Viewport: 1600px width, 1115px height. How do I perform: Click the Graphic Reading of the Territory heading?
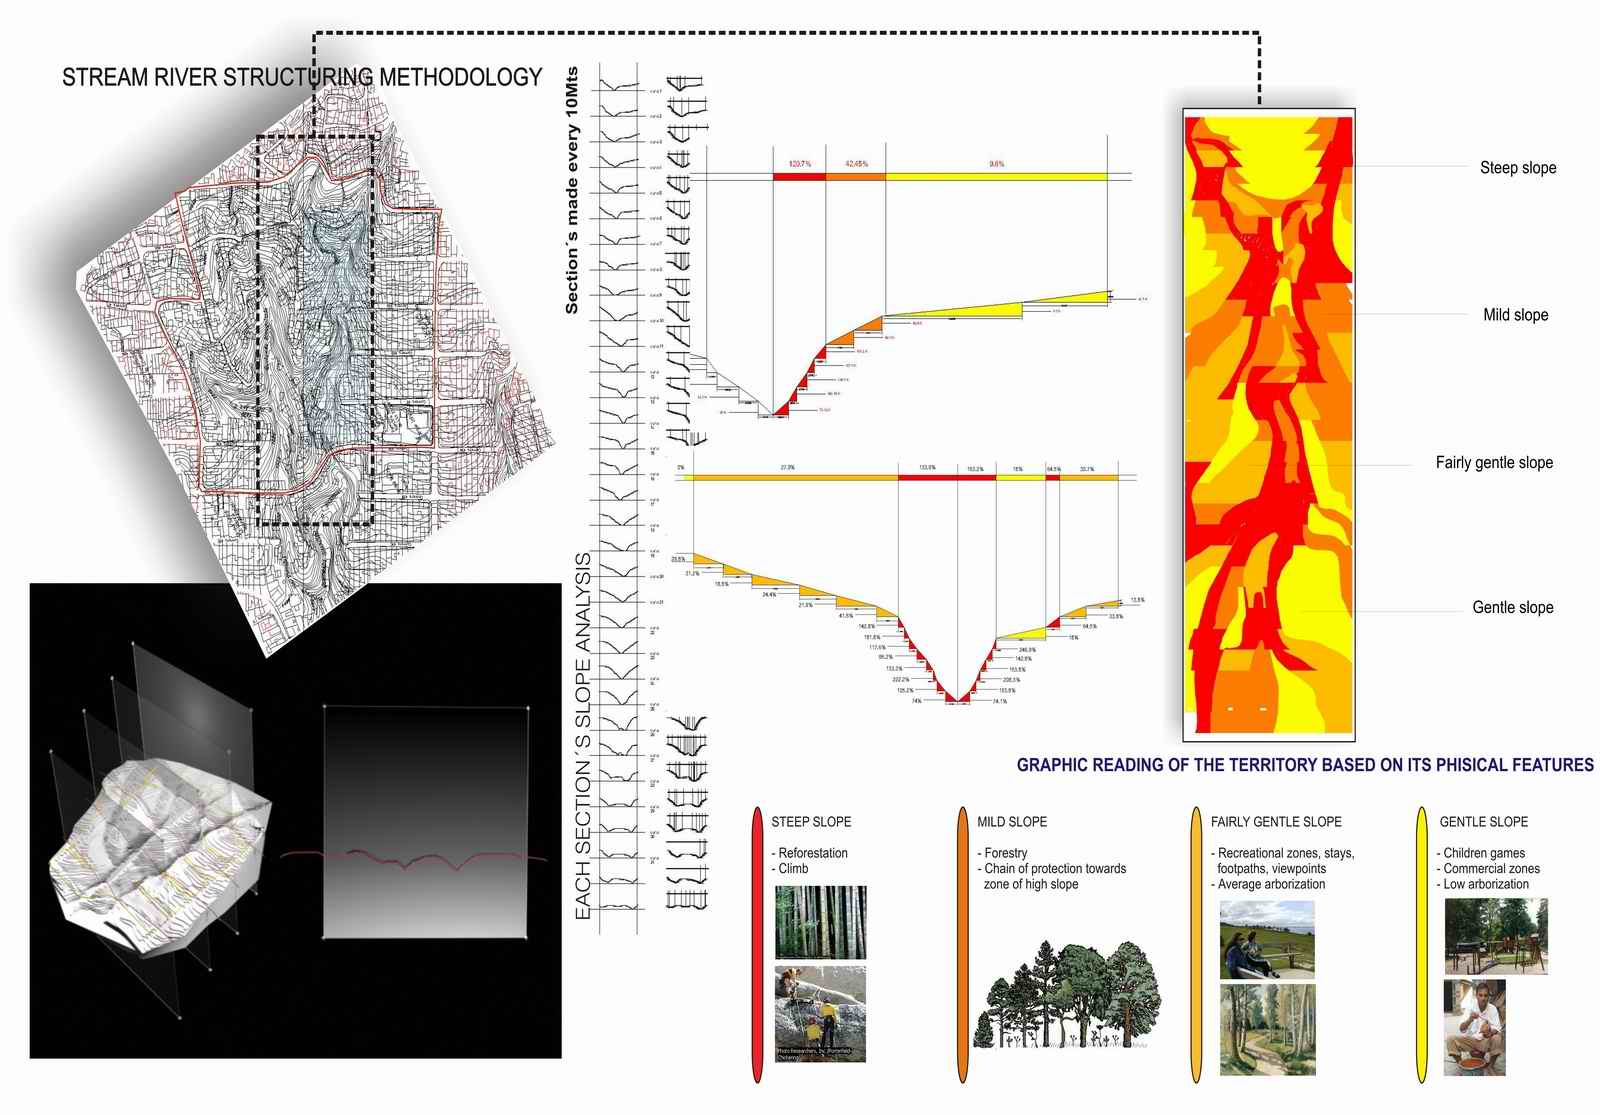coord(1305,765)
